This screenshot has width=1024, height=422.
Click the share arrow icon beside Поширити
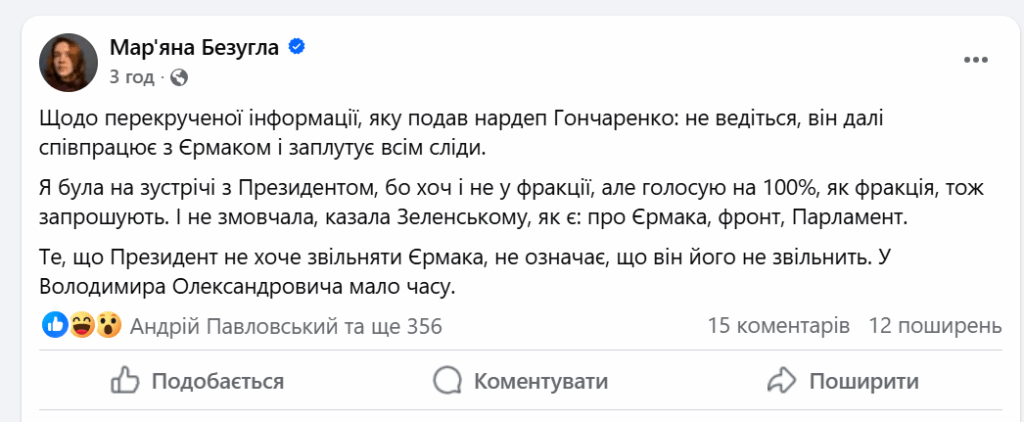click(x=779, y=380)
